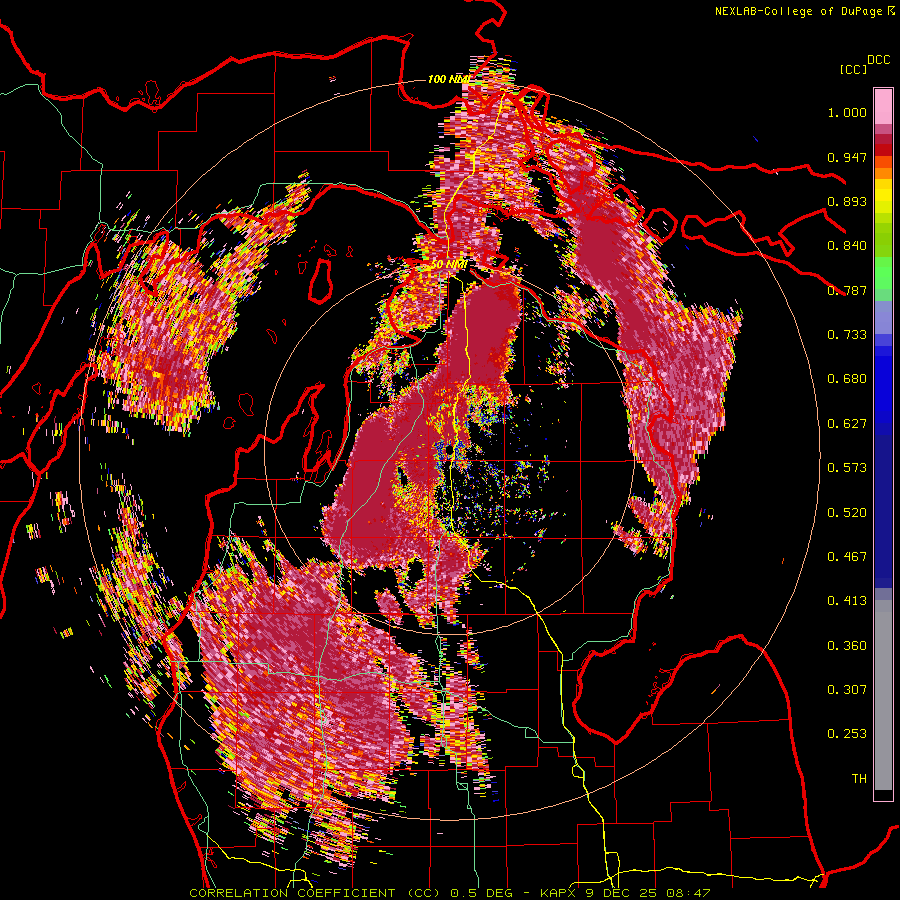
Task: Select the 0.733 scale value
Action: (847, 335)
